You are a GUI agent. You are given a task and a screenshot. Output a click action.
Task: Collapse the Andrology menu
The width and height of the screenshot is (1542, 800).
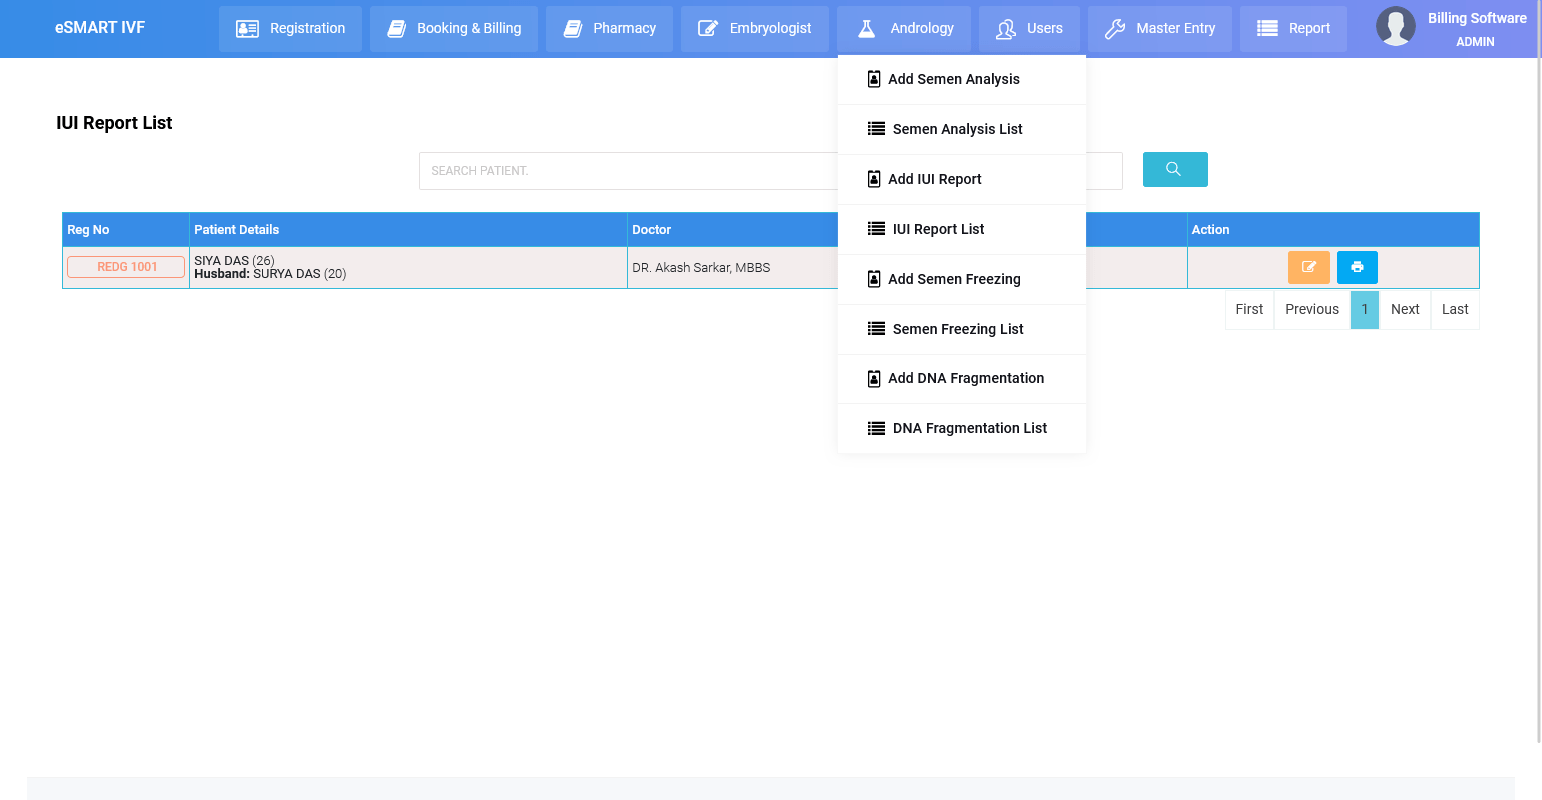[904, 28]
